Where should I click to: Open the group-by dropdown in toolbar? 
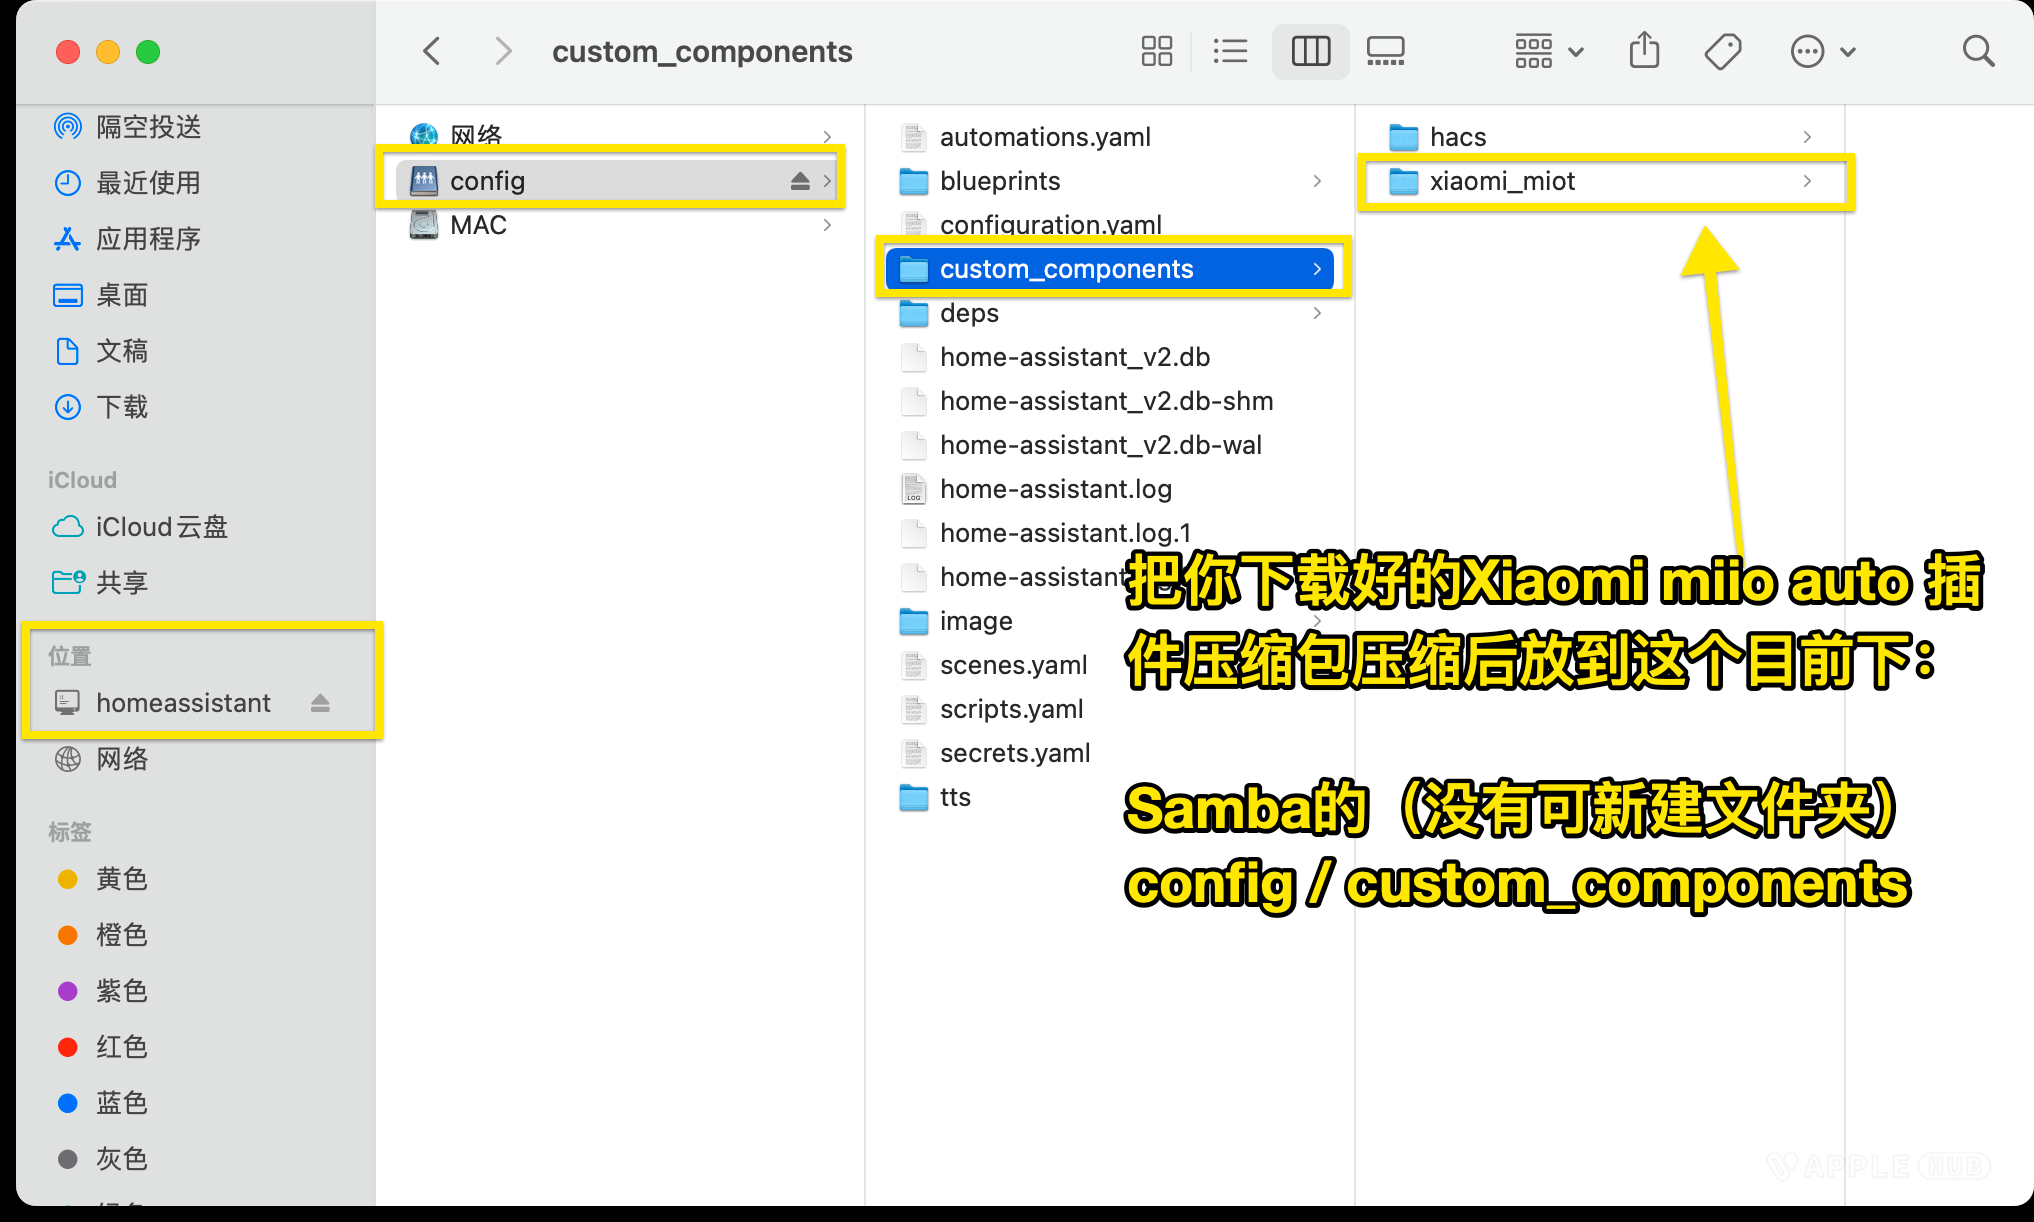tap(1545, 51)
